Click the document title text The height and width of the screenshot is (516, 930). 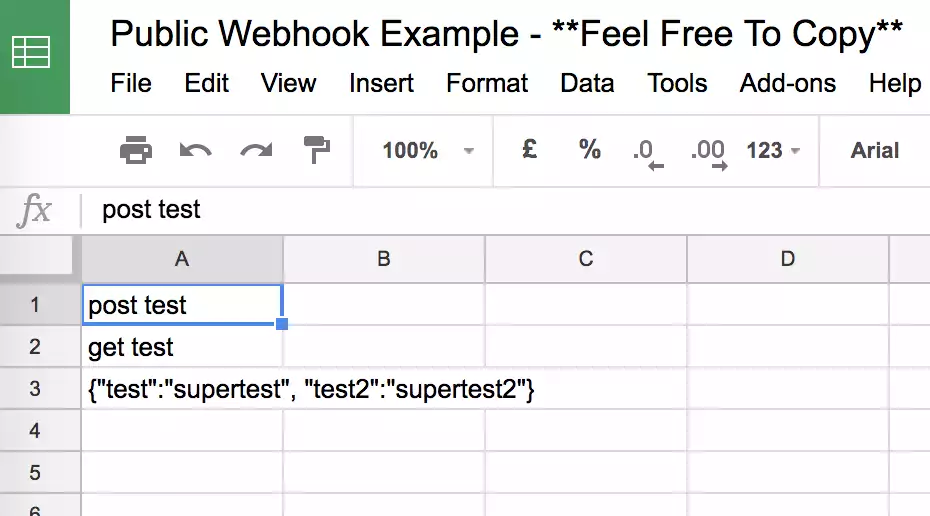click(x=506, y=34)
